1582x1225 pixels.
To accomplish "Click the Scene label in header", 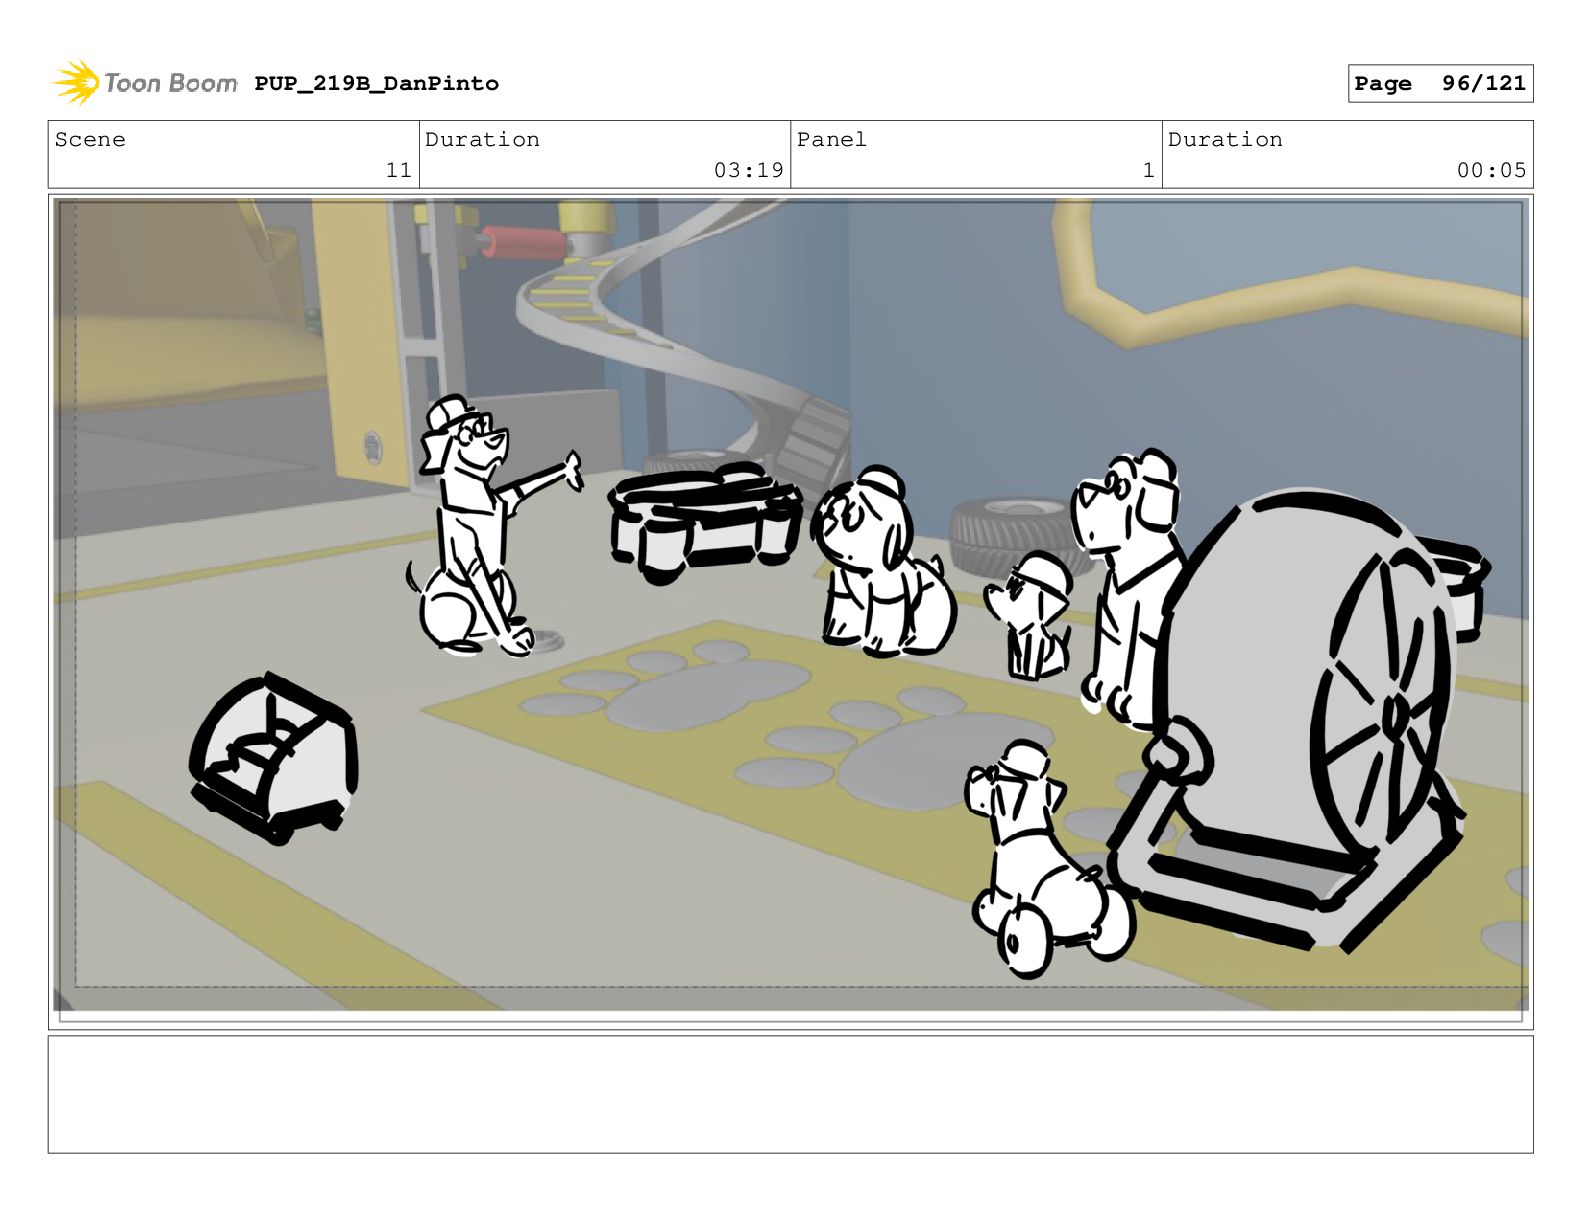I will point(90,139).
